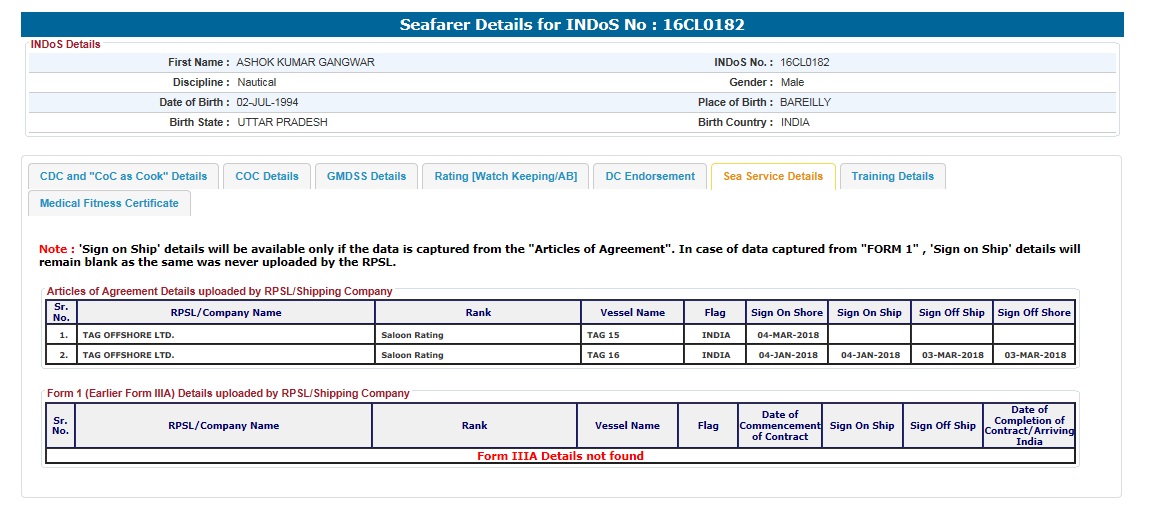The width and height of the screenshot is (1150, 511).
Task: Switch to Medical Fitness Certificate tab
Action: point(109,203)
